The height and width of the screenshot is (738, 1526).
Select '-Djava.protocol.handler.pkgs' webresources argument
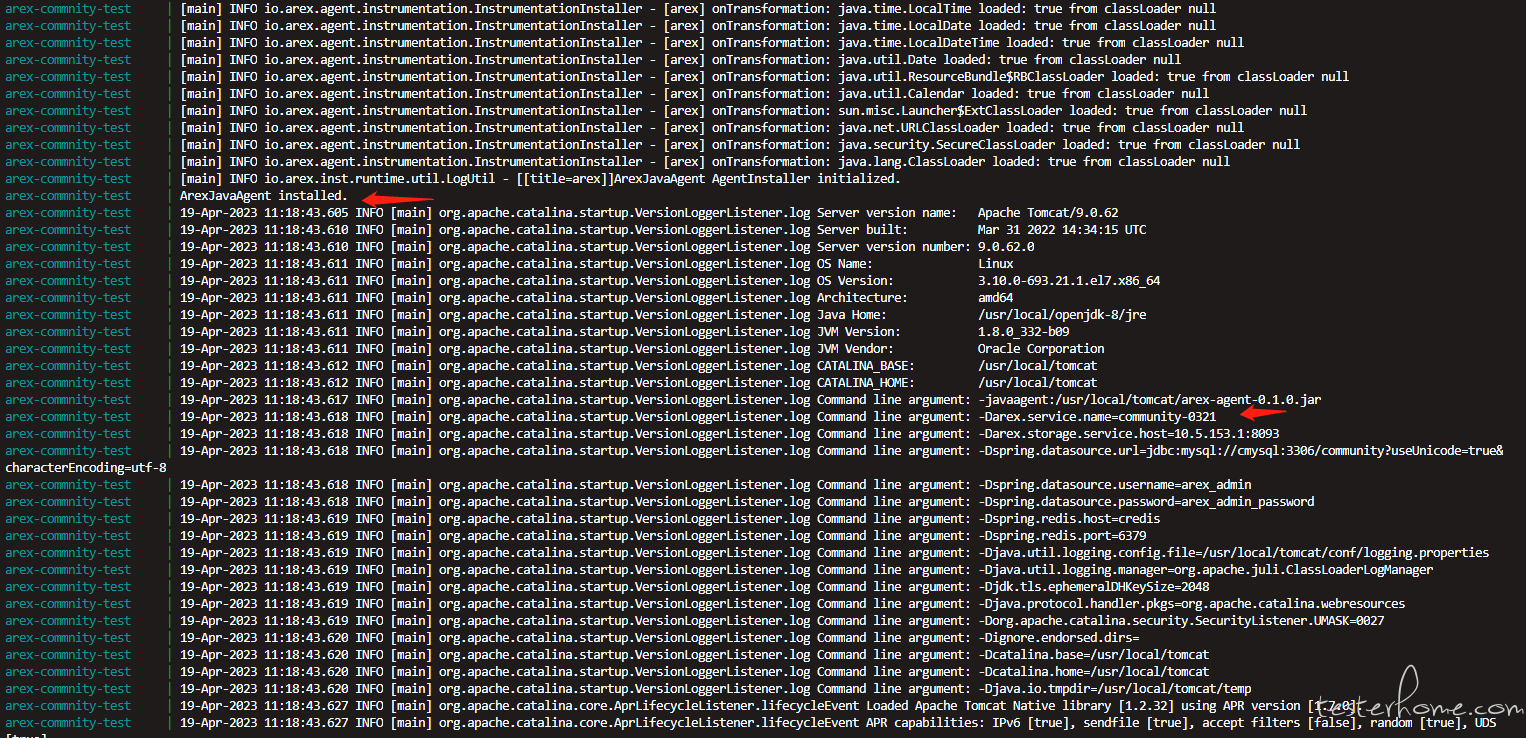tap(1192, 603)
